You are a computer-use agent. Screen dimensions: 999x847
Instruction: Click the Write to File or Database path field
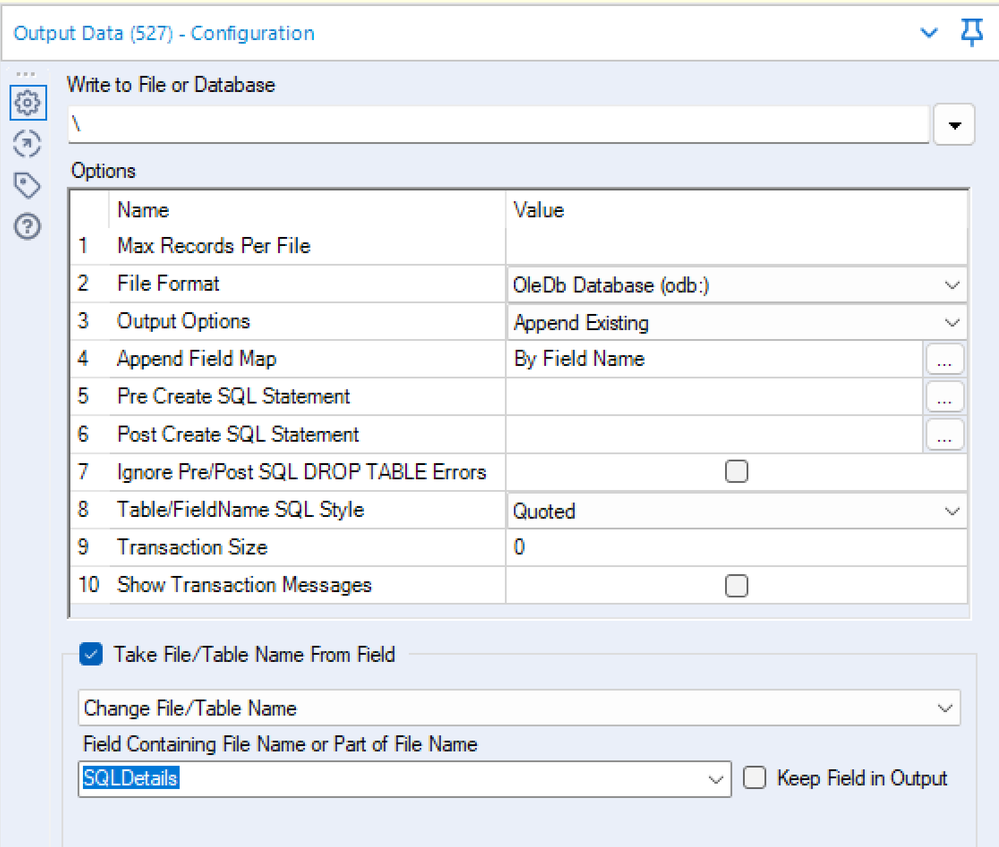tap(498, 124)
